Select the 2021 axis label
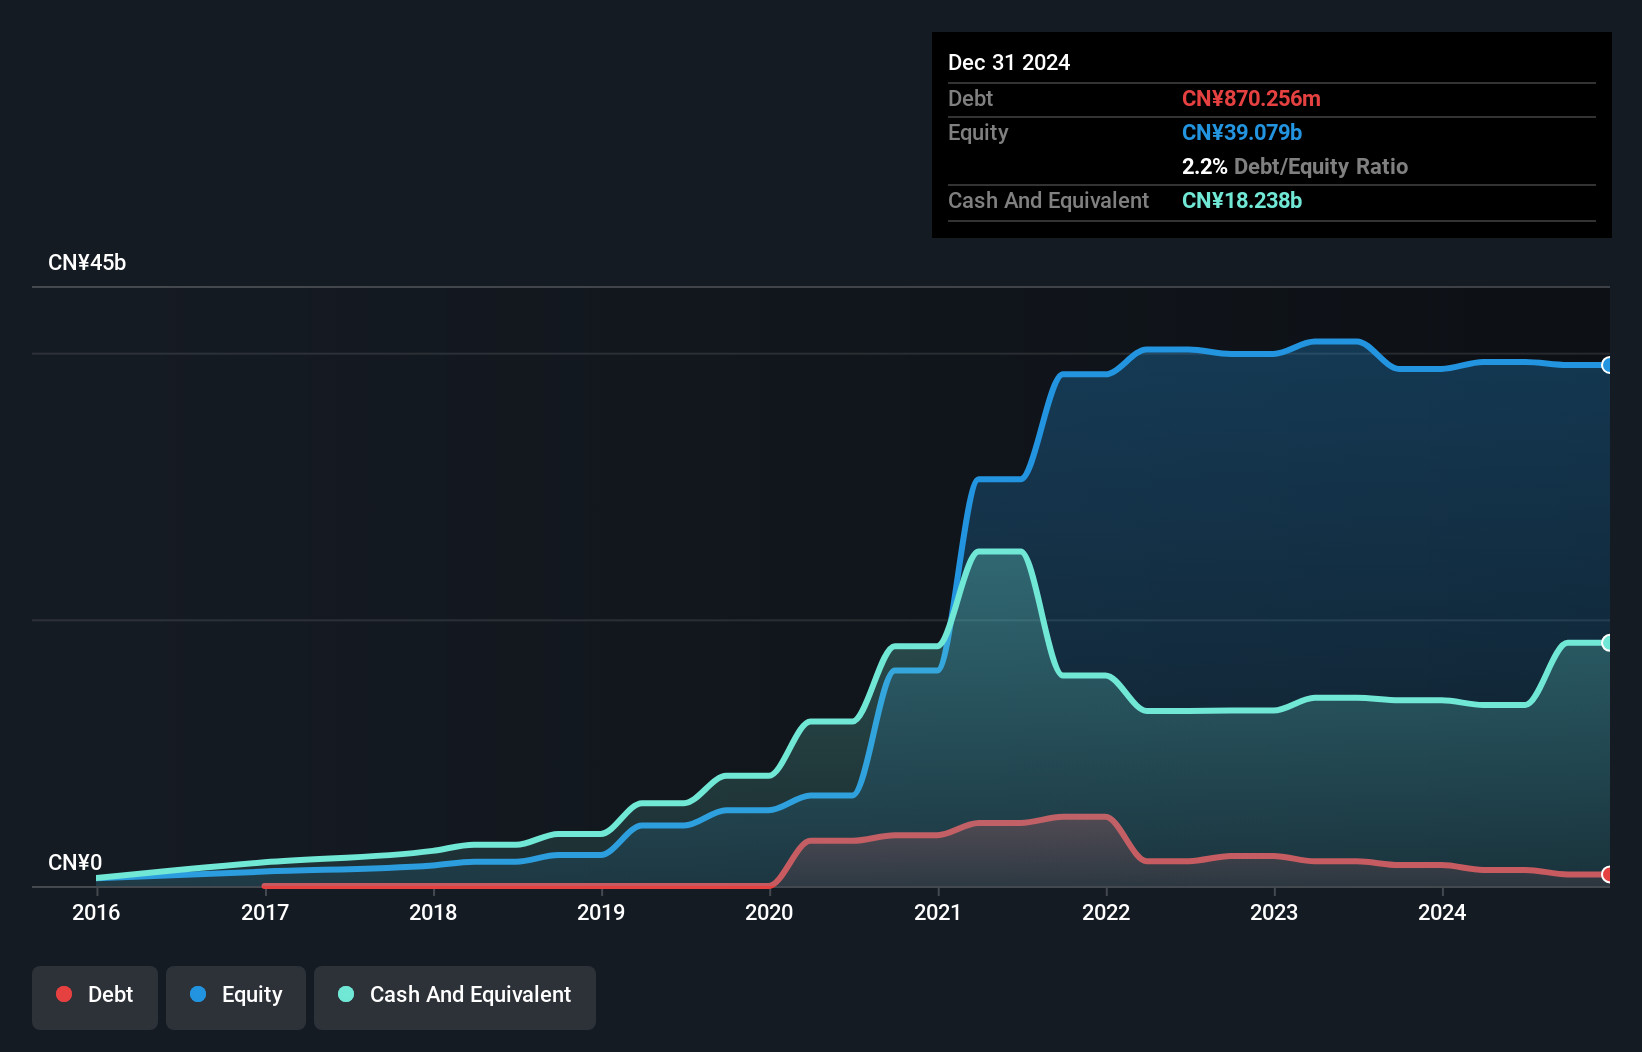Screen dimensions: 1642x1052 [938, 913]
